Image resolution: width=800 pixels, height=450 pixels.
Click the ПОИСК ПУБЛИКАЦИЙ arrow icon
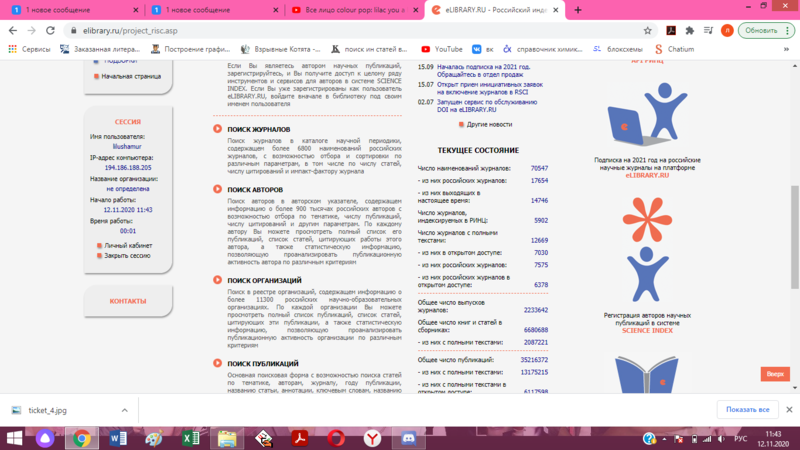(217, 363)
